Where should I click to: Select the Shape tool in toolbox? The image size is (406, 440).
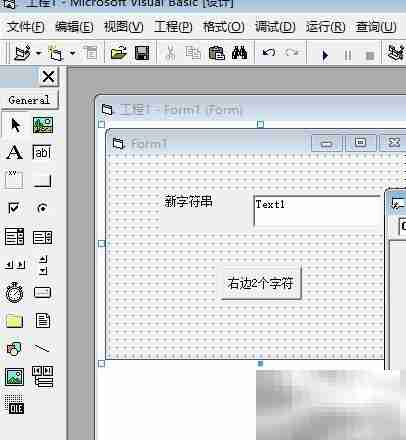click(x=14, y=349)
